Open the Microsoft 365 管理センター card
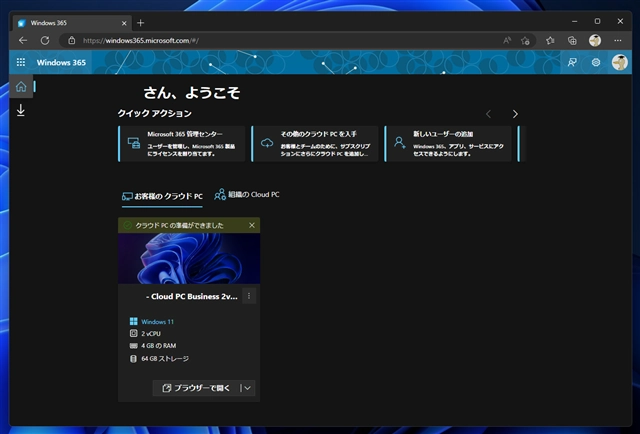The height and width of the screenshot is (434, 640). [x=182, y=144]
